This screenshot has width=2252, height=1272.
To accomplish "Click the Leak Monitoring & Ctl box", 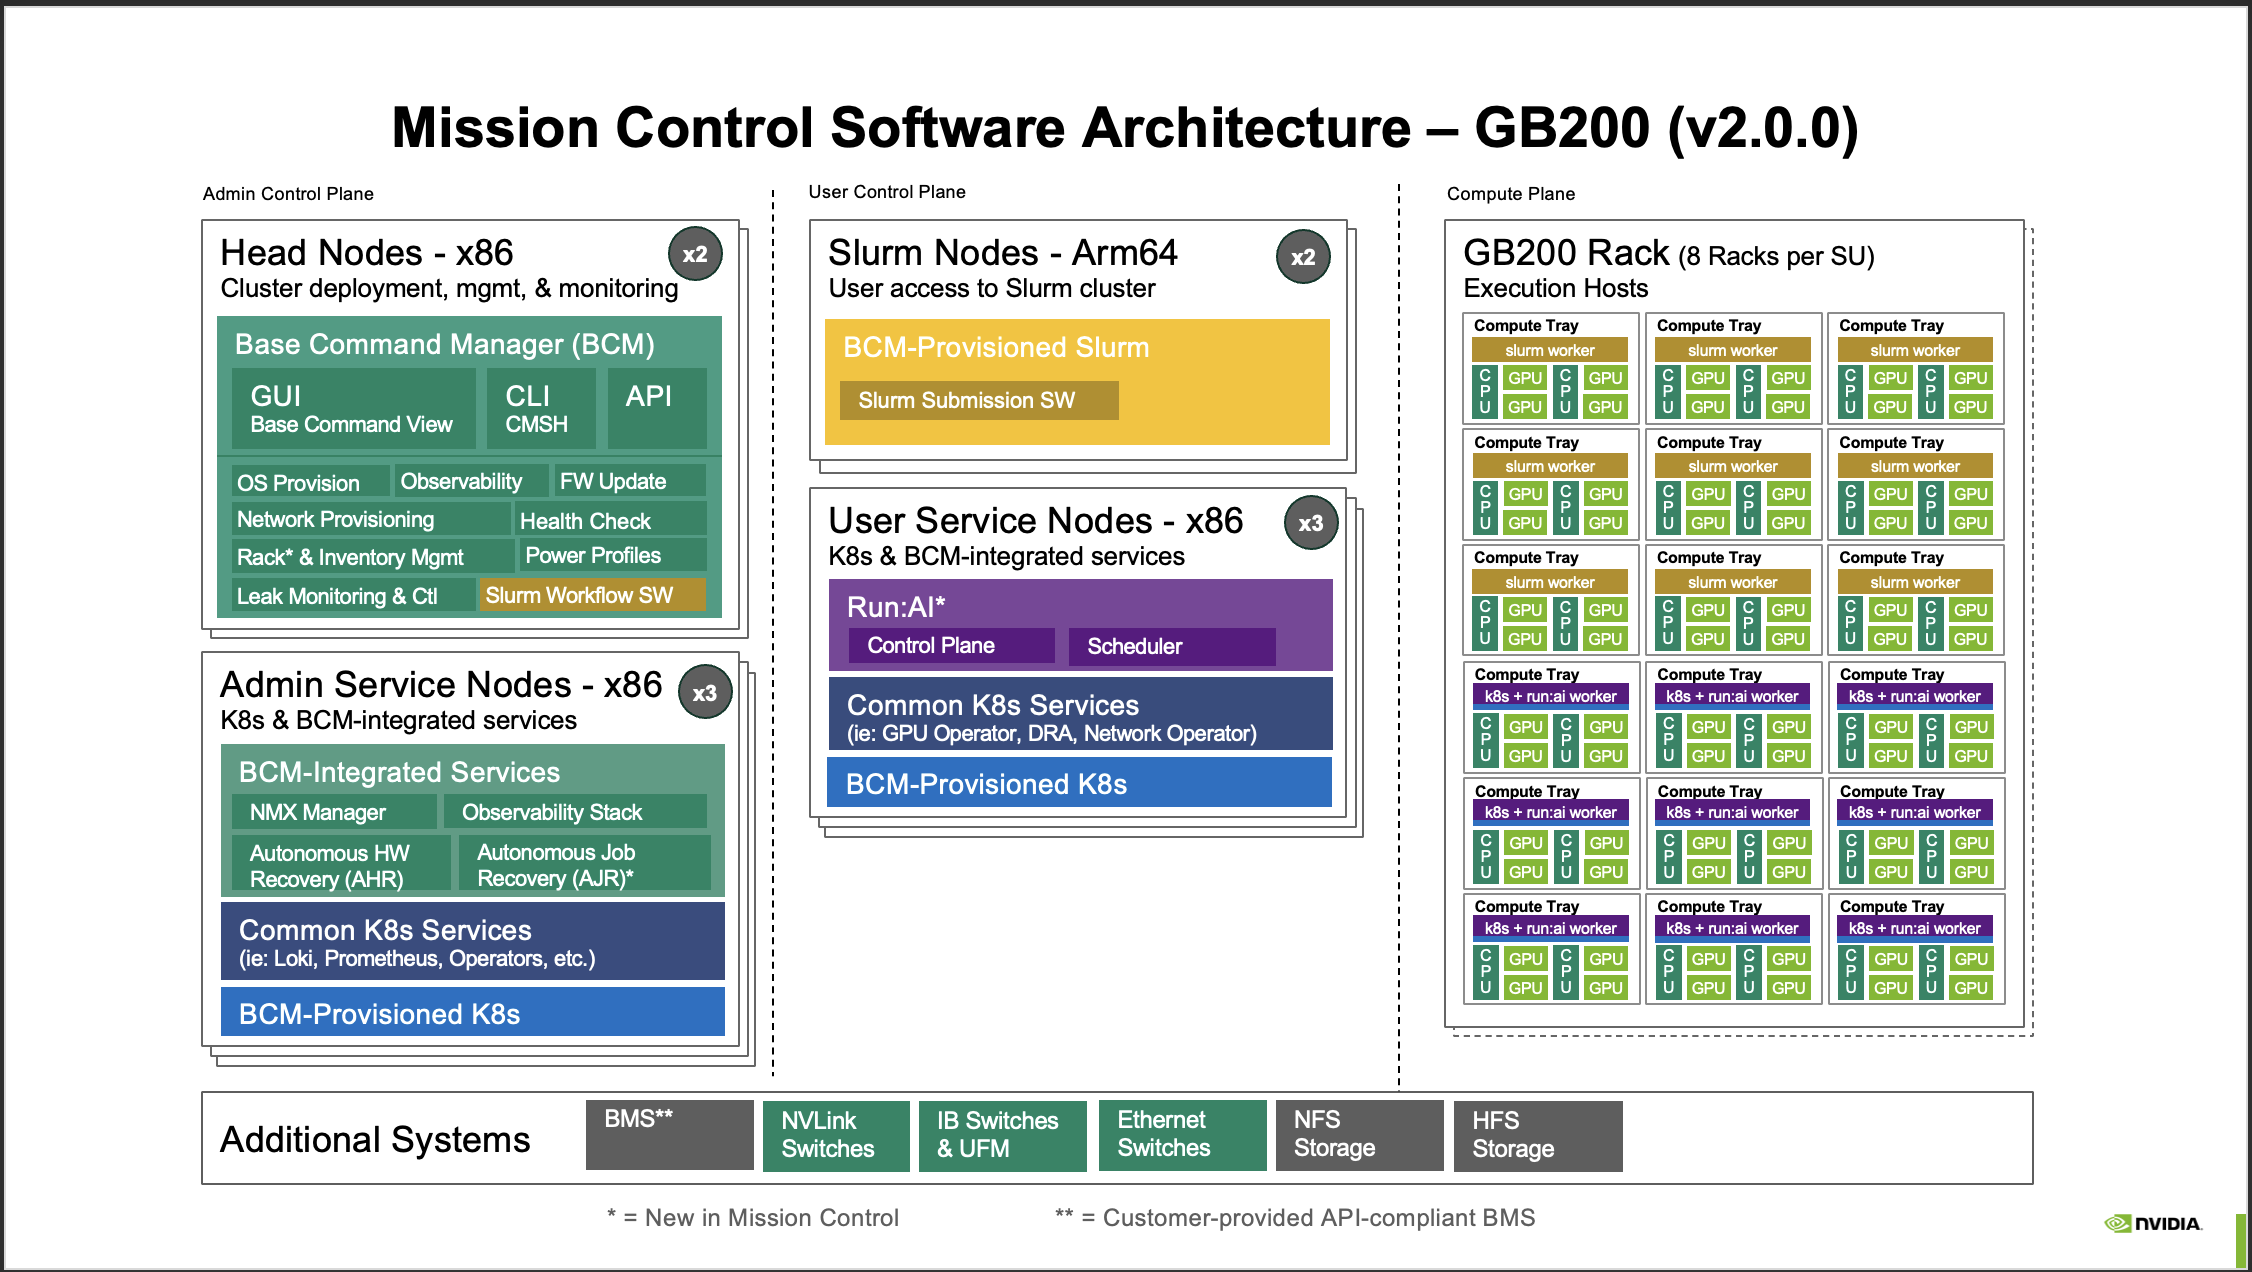I will (x=352, y=596).
